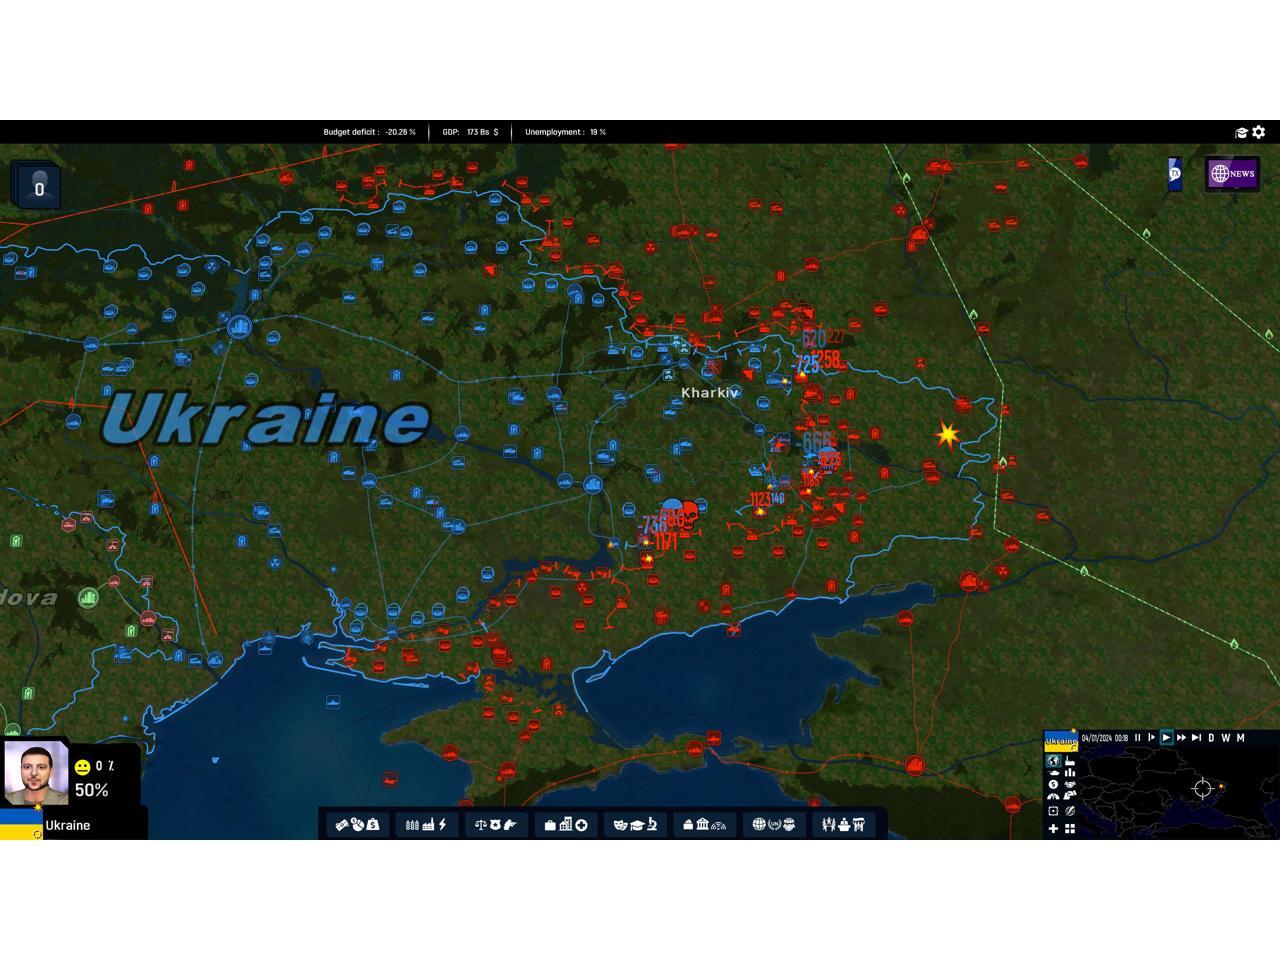Open the NEWS panel

click(x=1232, y=173)
